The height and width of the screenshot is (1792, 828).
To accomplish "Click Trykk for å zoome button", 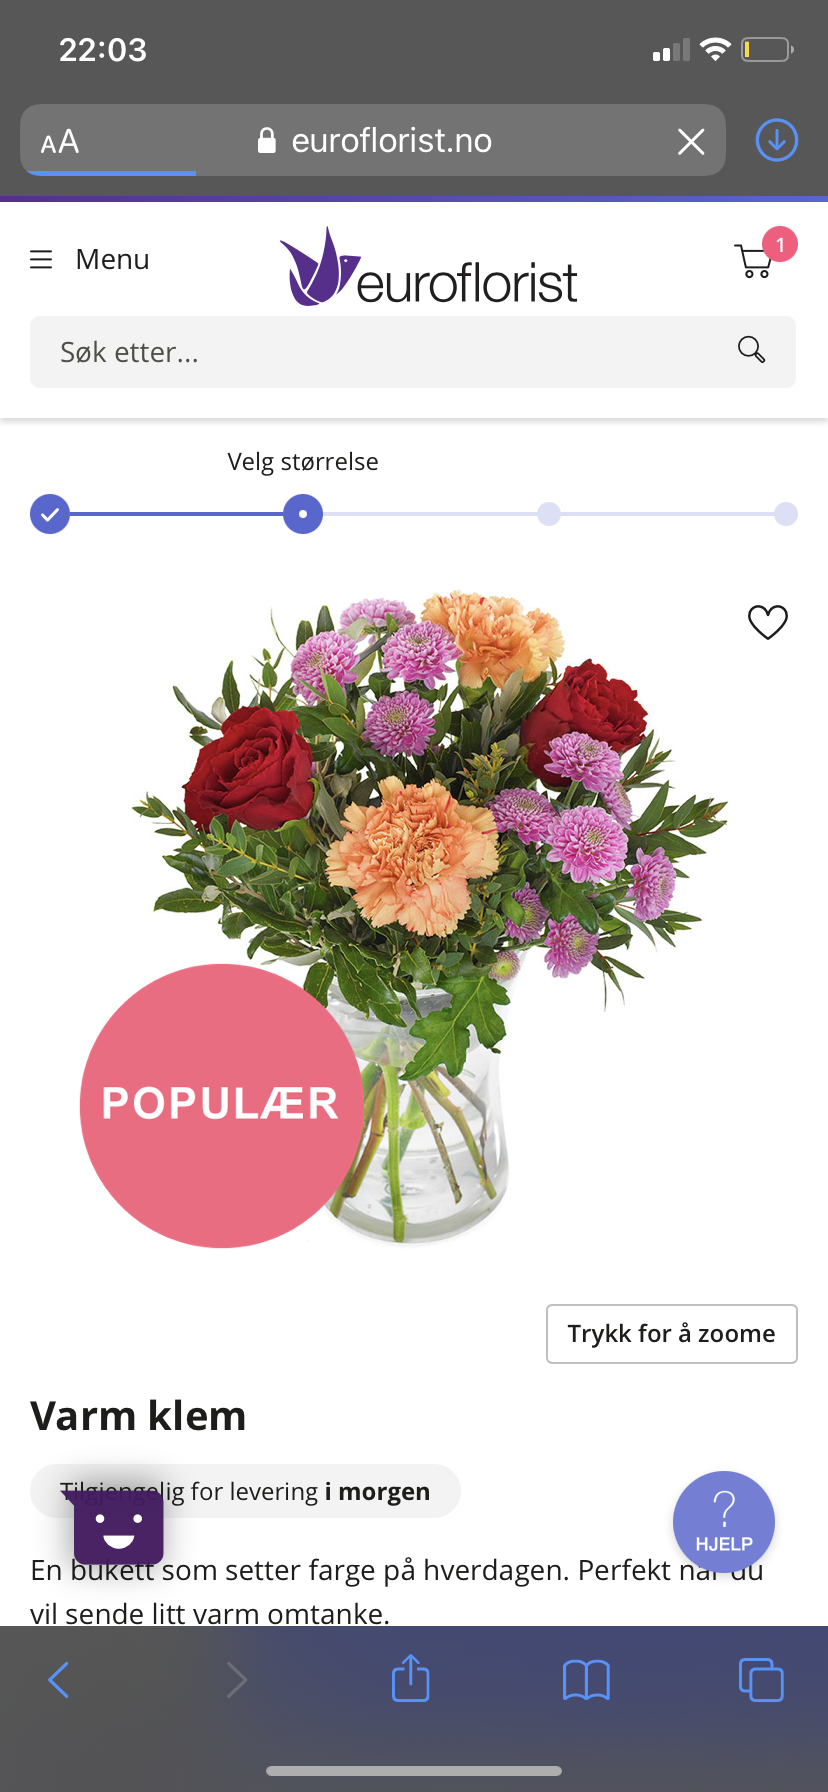I will point(672,1333).
